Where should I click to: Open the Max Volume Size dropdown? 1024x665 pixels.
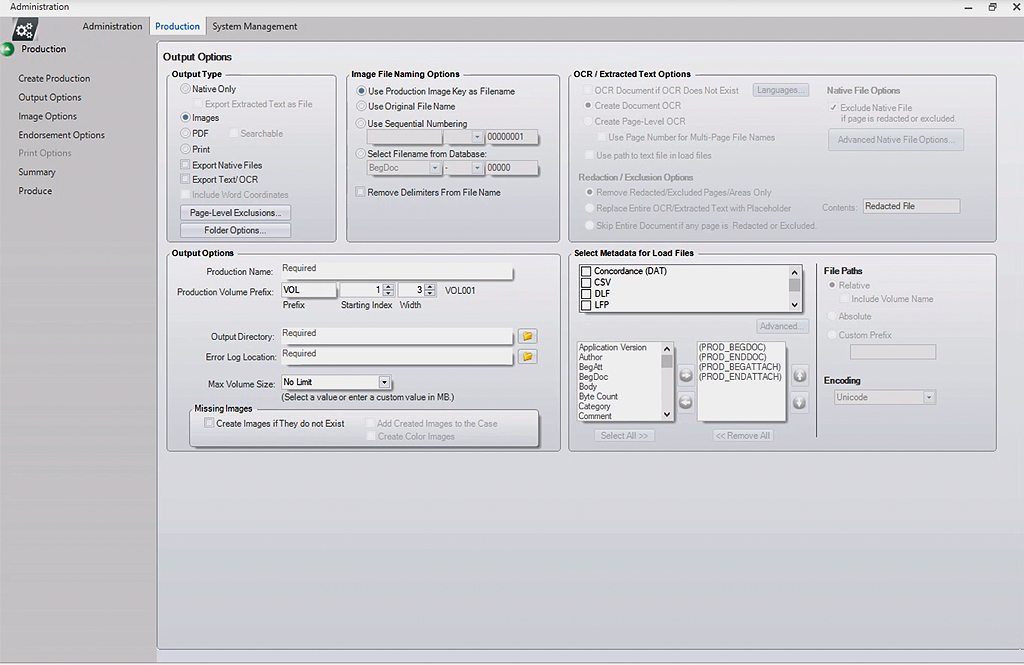(384, 382)
